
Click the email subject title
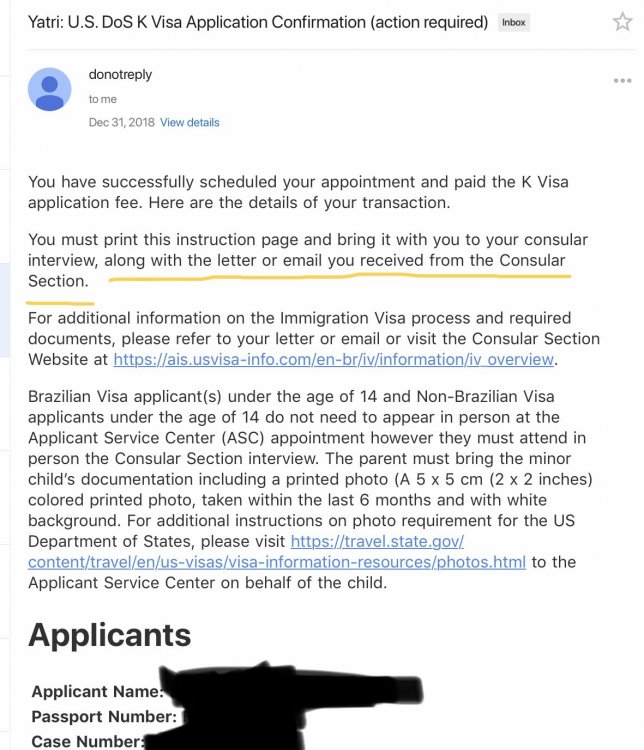[x=258, y=22]
